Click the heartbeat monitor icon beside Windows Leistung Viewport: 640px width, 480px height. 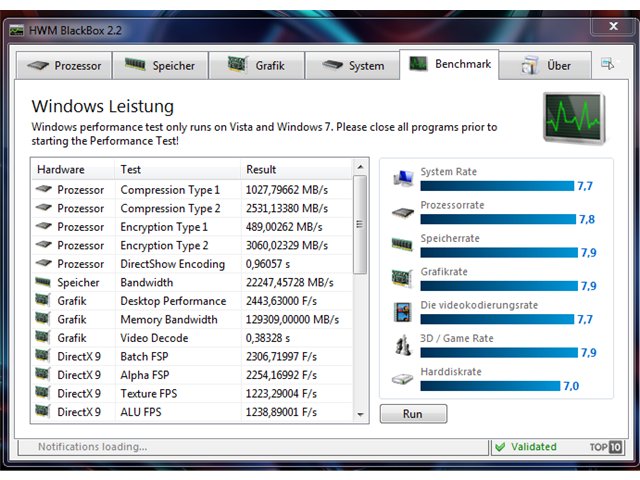click(x=575, y=118)
